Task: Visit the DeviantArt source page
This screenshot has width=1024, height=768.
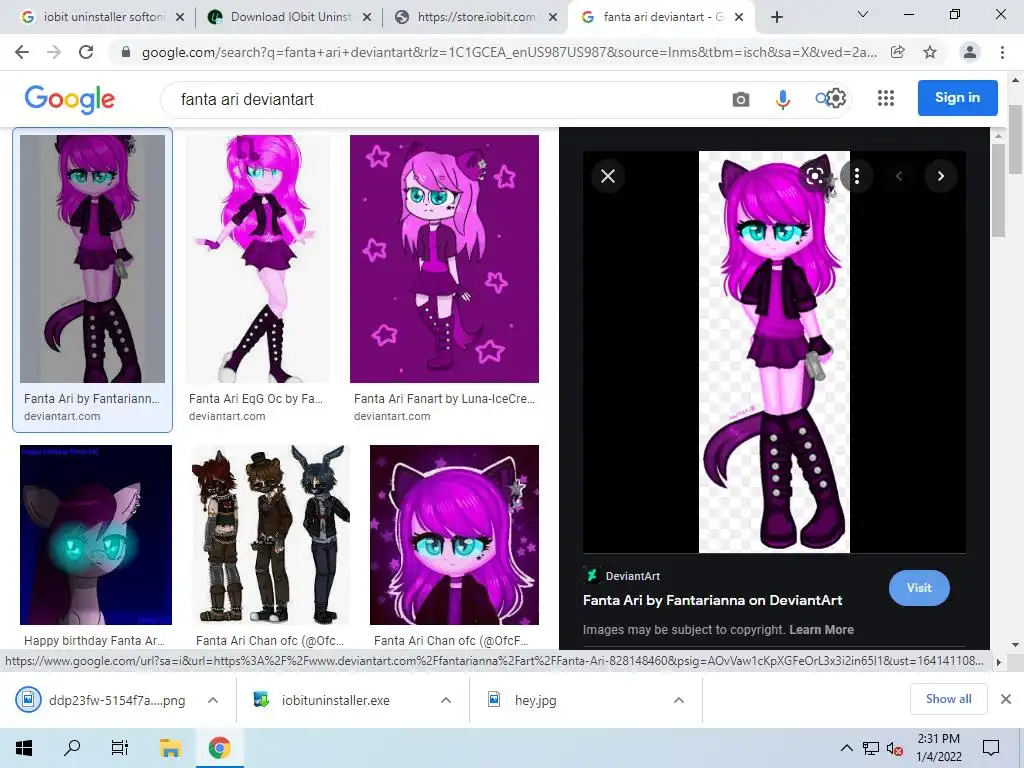Action: coord(919,588)
